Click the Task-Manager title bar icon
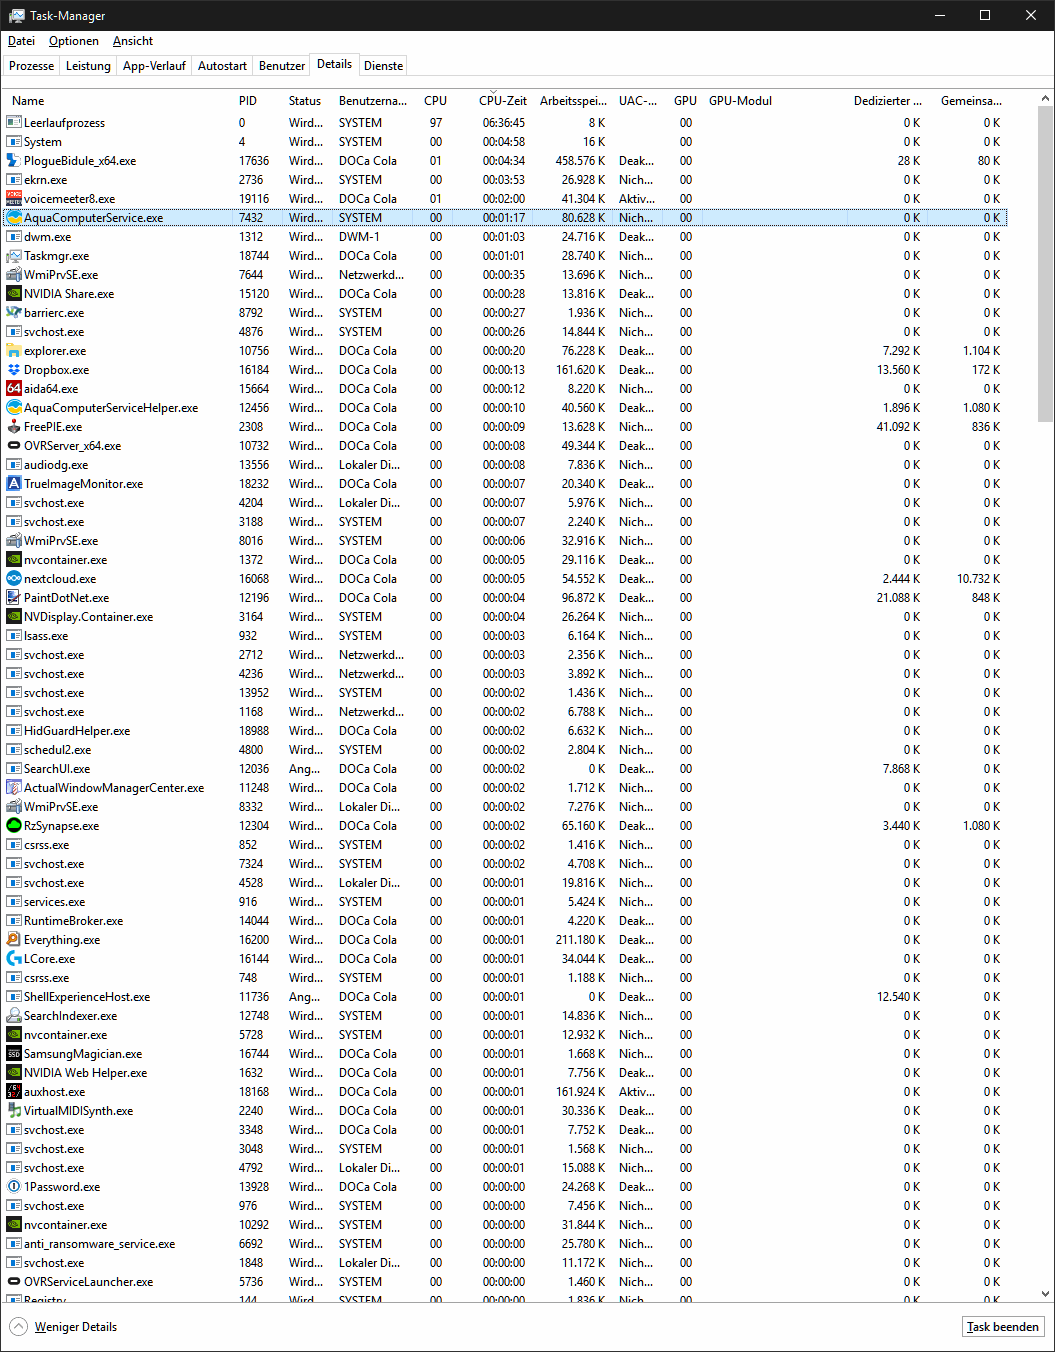Image resolution: width=1055 pixels, height=1352 pixels. click(x=17, y=16)
